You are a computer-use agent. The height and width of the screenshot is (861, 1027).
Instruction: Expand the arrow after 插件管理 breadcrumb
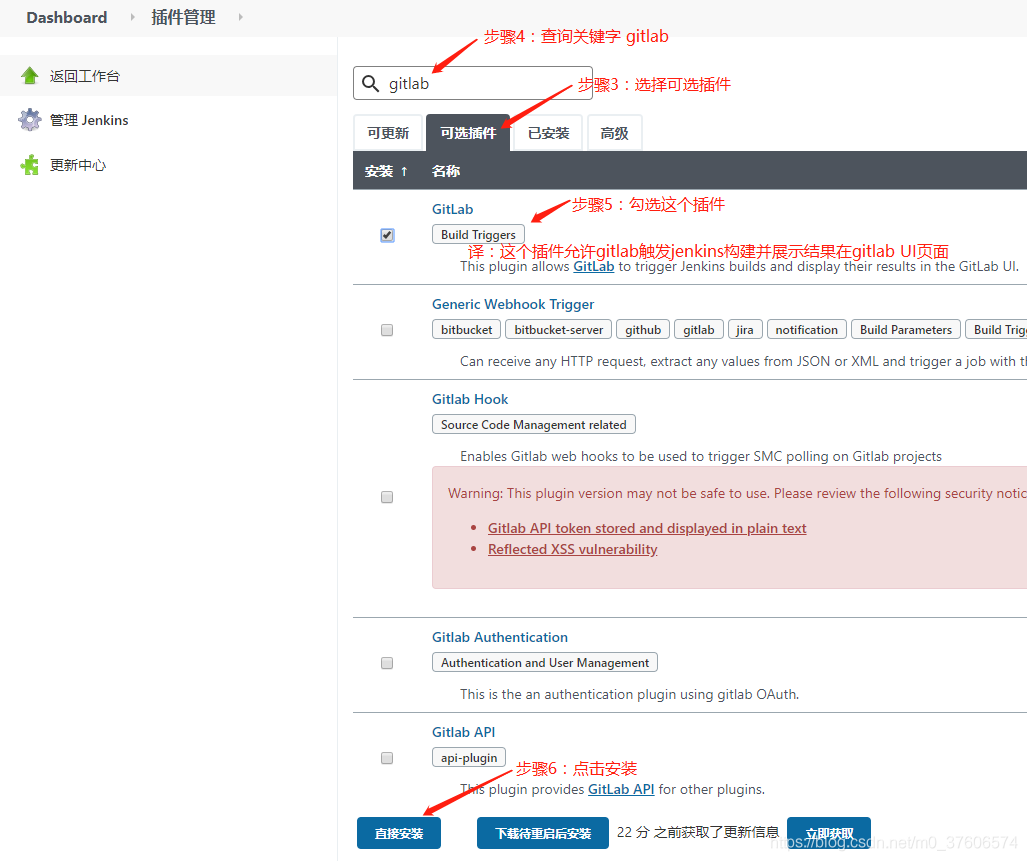point(240,17)
